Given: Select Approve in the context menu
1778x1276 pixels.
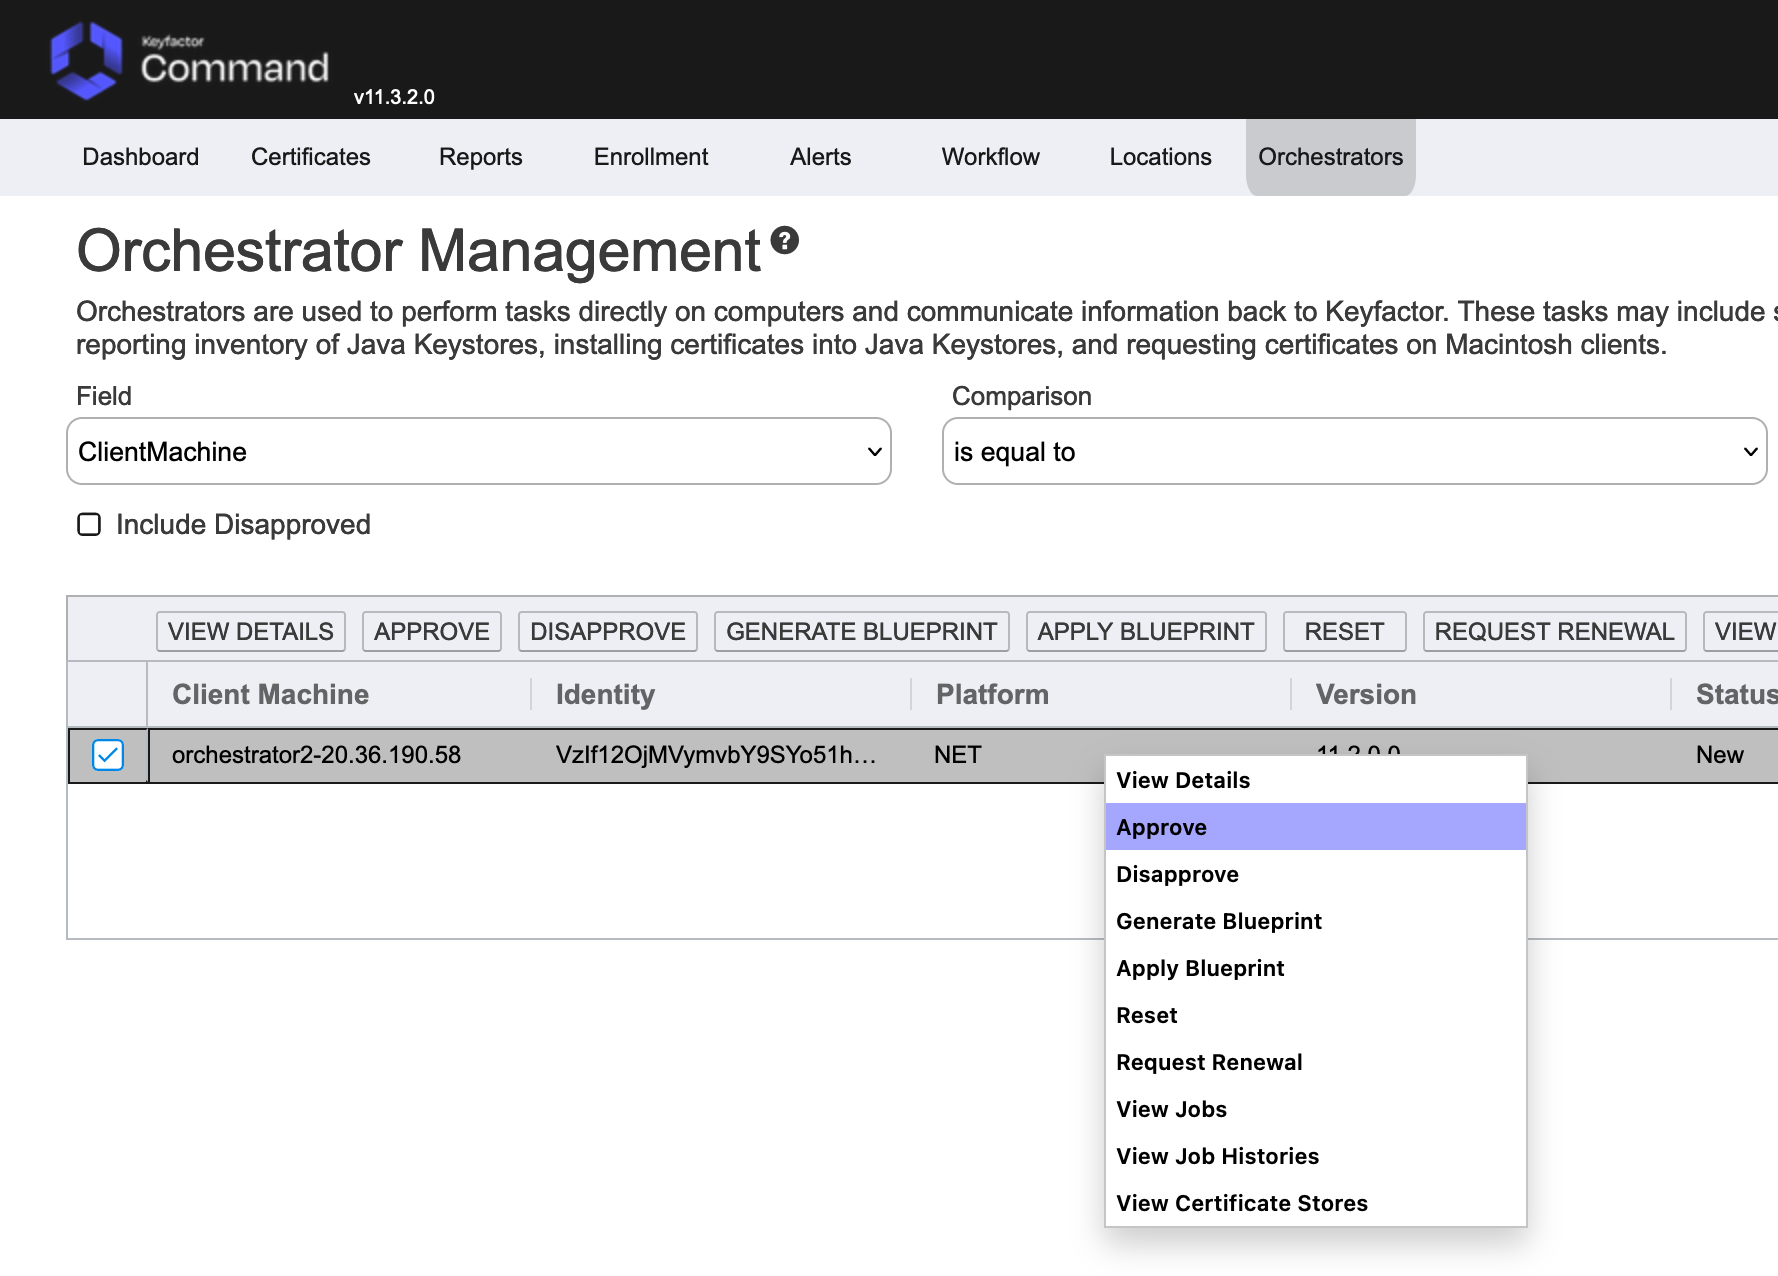Looking at the screenshot, I should click(x=1161, y=827).
